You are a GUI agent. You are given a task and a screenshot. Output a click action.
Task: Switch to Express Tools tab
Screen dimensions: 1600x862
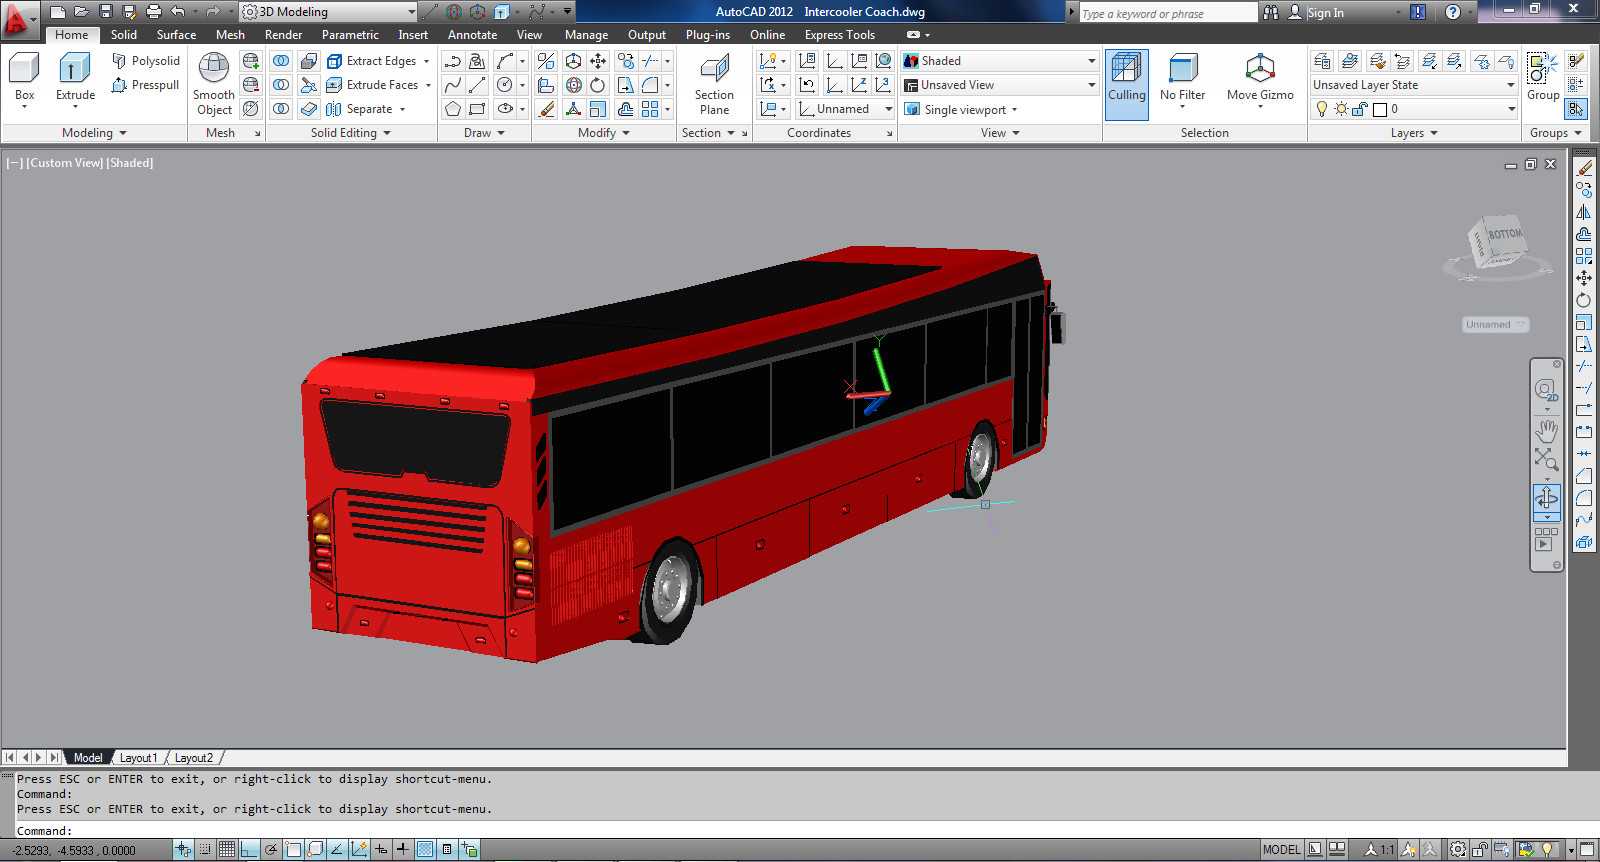839,35
